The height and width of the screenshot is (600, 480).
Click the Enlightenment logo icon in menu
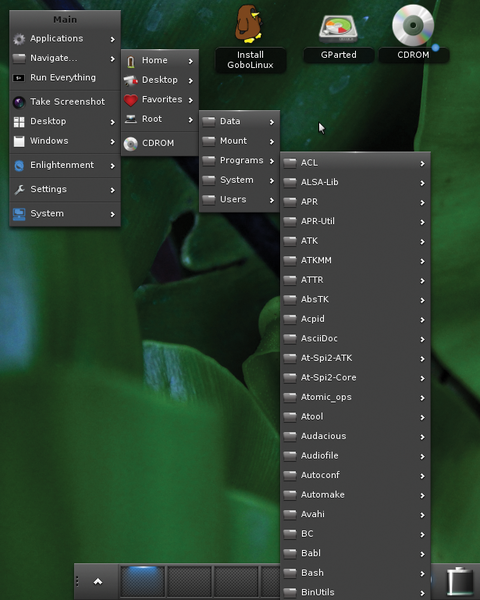pyautogui.click(x=19, y=165)
